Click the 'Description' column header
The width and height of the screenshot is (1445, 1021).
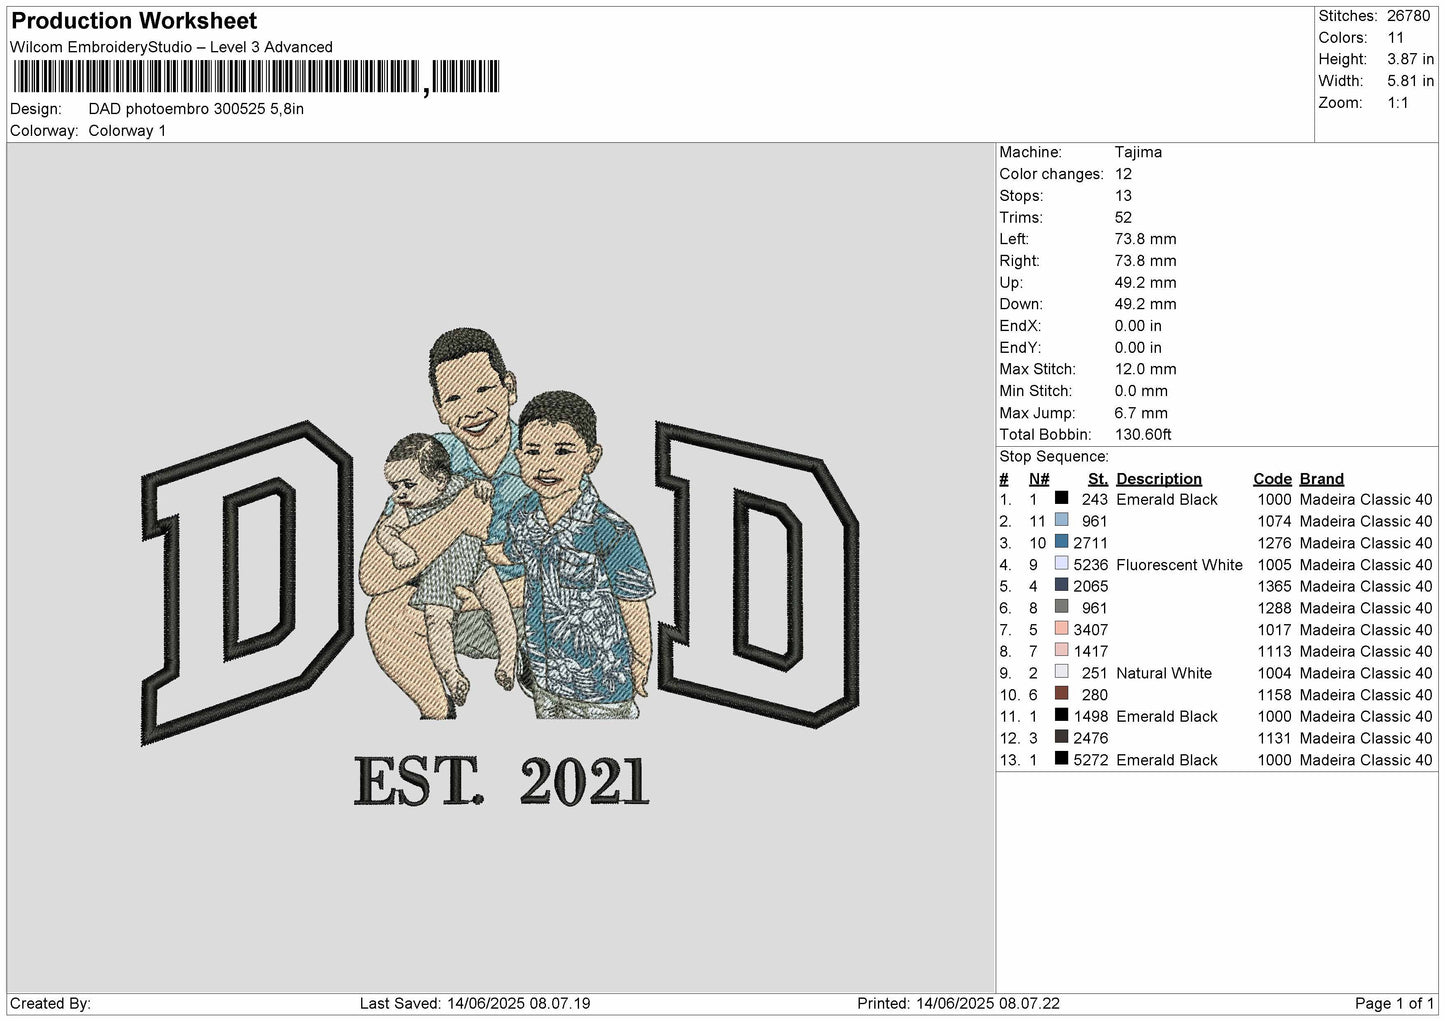(1159, 478)
